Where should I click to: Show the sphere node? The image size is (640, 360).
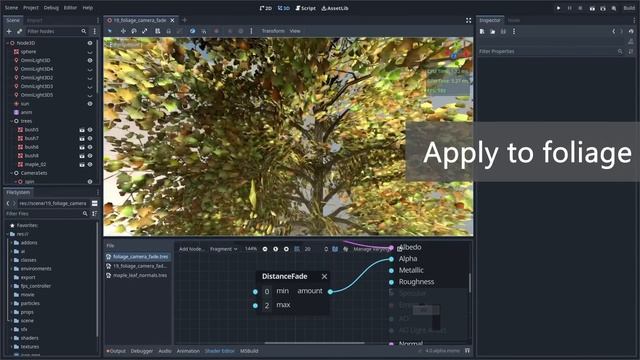[90, 52]
